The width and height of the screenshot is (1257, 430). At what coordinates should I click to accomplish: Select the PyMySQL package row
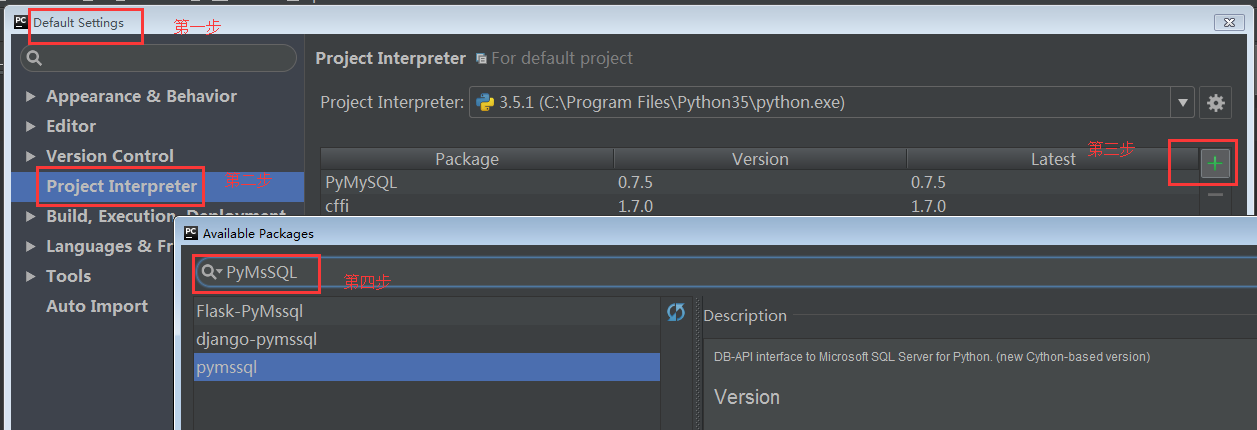point(760,183)
